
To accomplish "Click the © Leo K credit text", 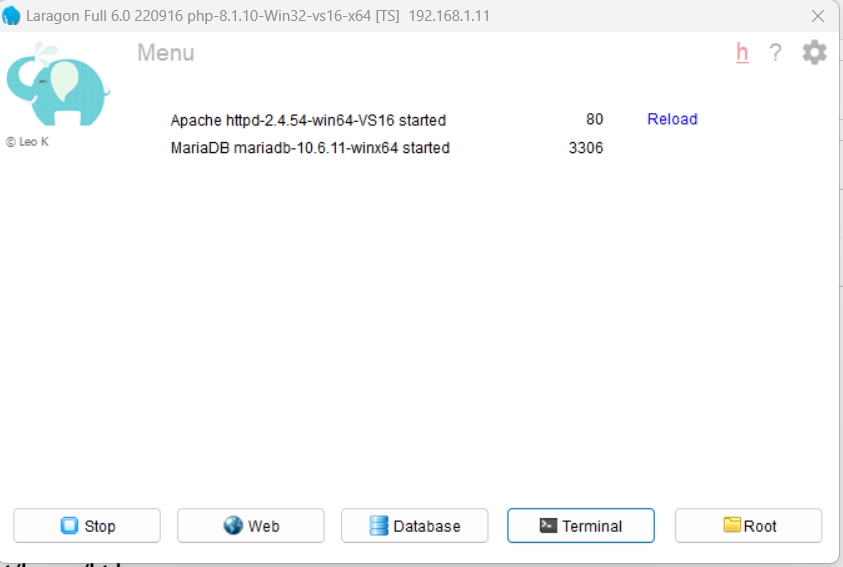I will point(27,142).
